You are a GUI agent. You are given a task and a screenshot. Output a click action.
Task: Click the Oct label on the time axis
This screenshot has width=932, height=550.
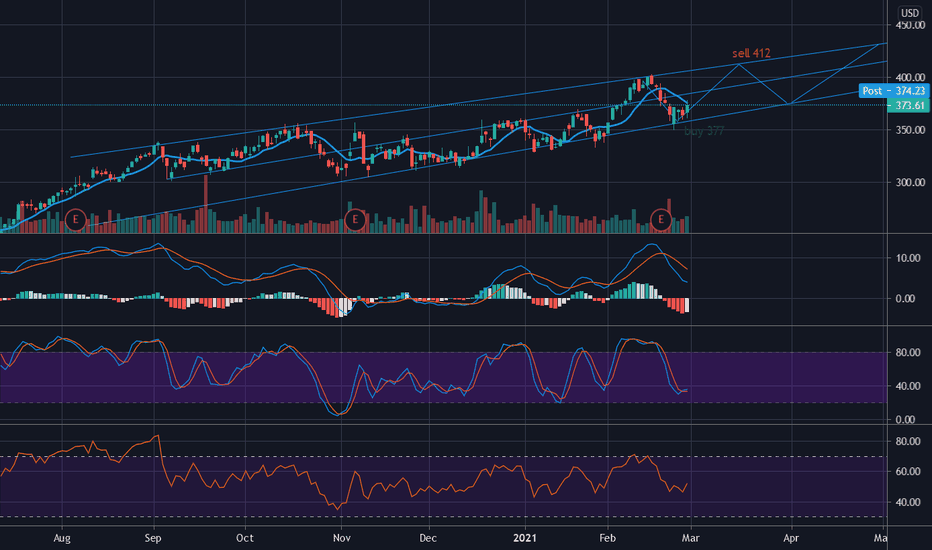click(x=244, y=538)
